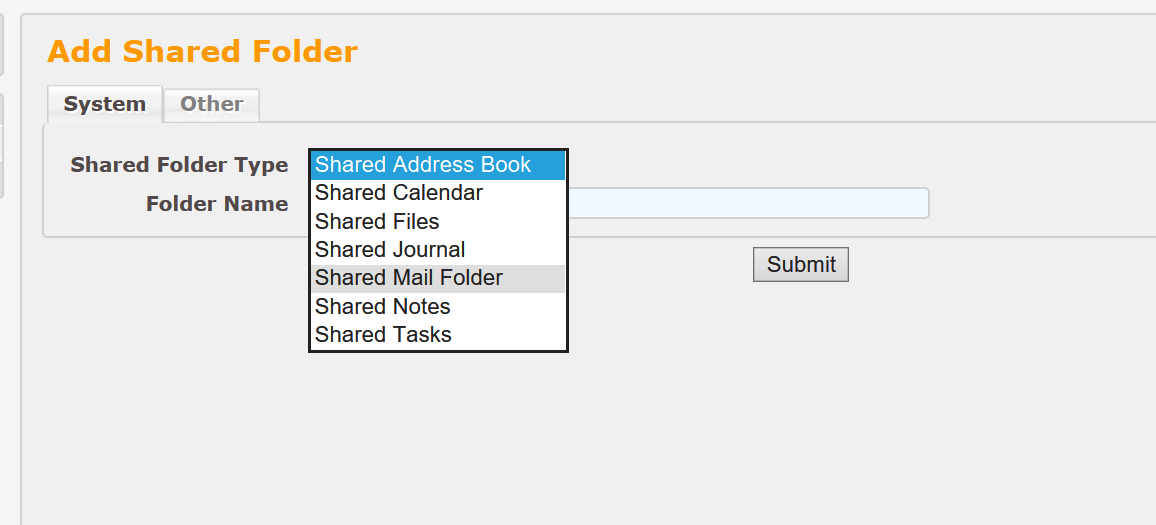Select Shared Journal in dropdown list
1156x525 pixels.
[390, 249]
